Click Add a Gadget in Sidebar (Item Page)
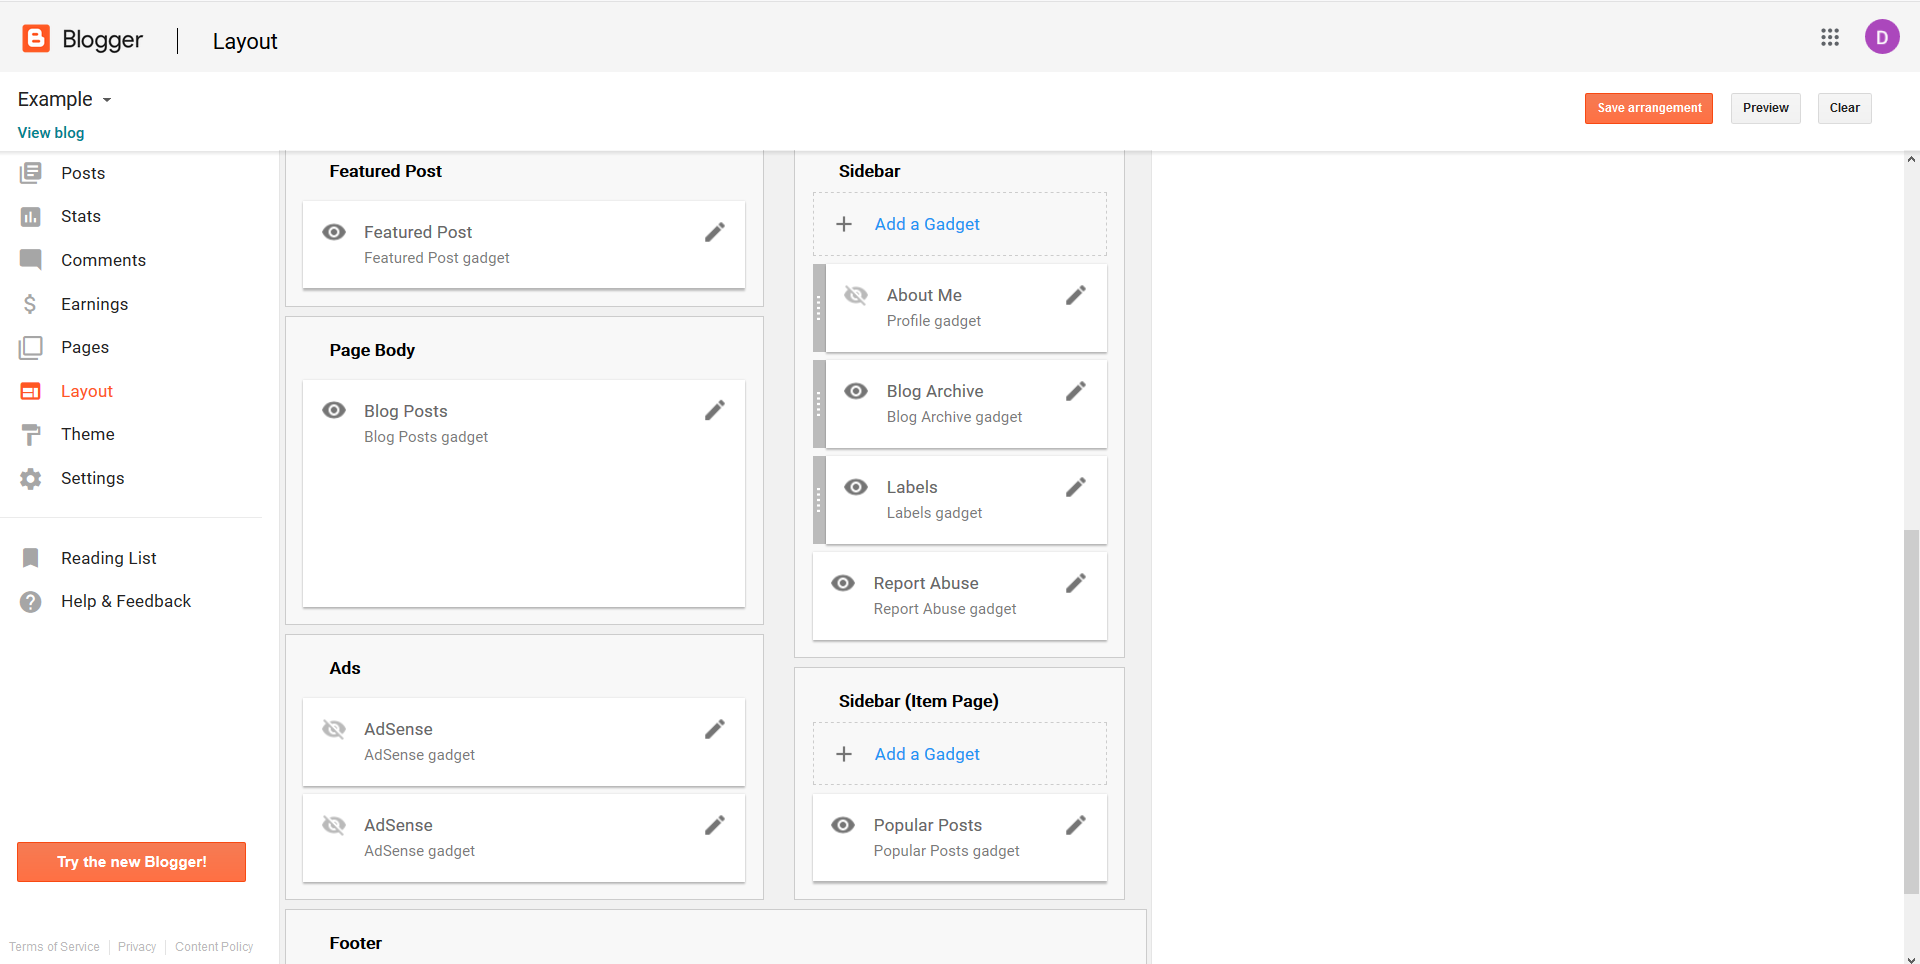 (927, 754)
